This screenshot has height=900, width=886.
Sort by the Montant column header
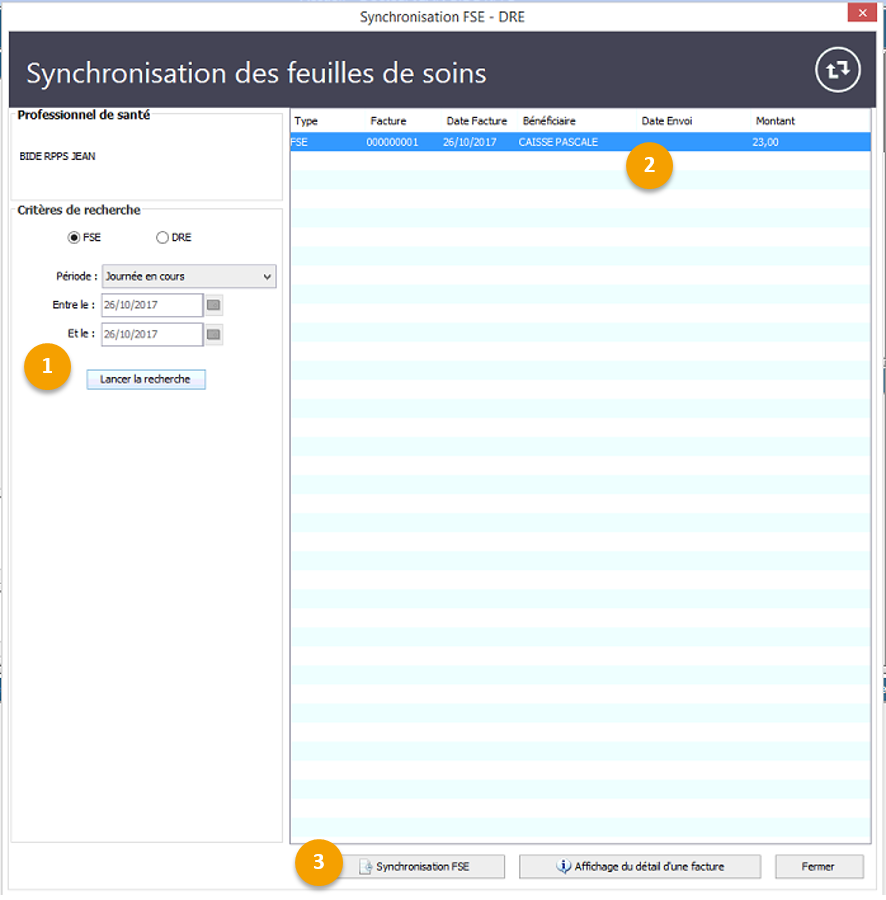[775, 121]
